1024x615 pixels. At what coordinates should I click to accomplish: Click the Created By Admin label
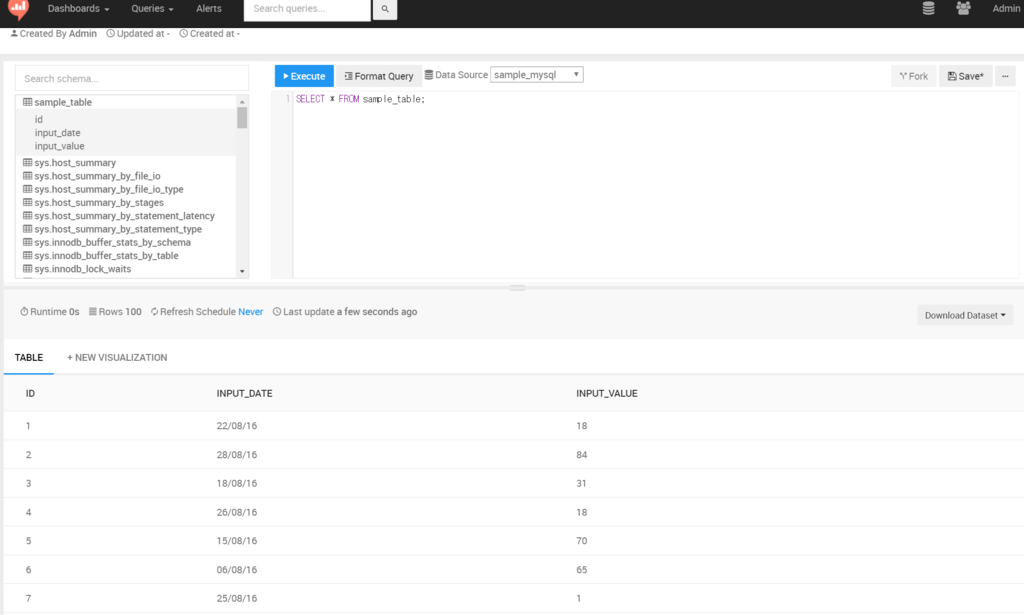pos(54,33)
